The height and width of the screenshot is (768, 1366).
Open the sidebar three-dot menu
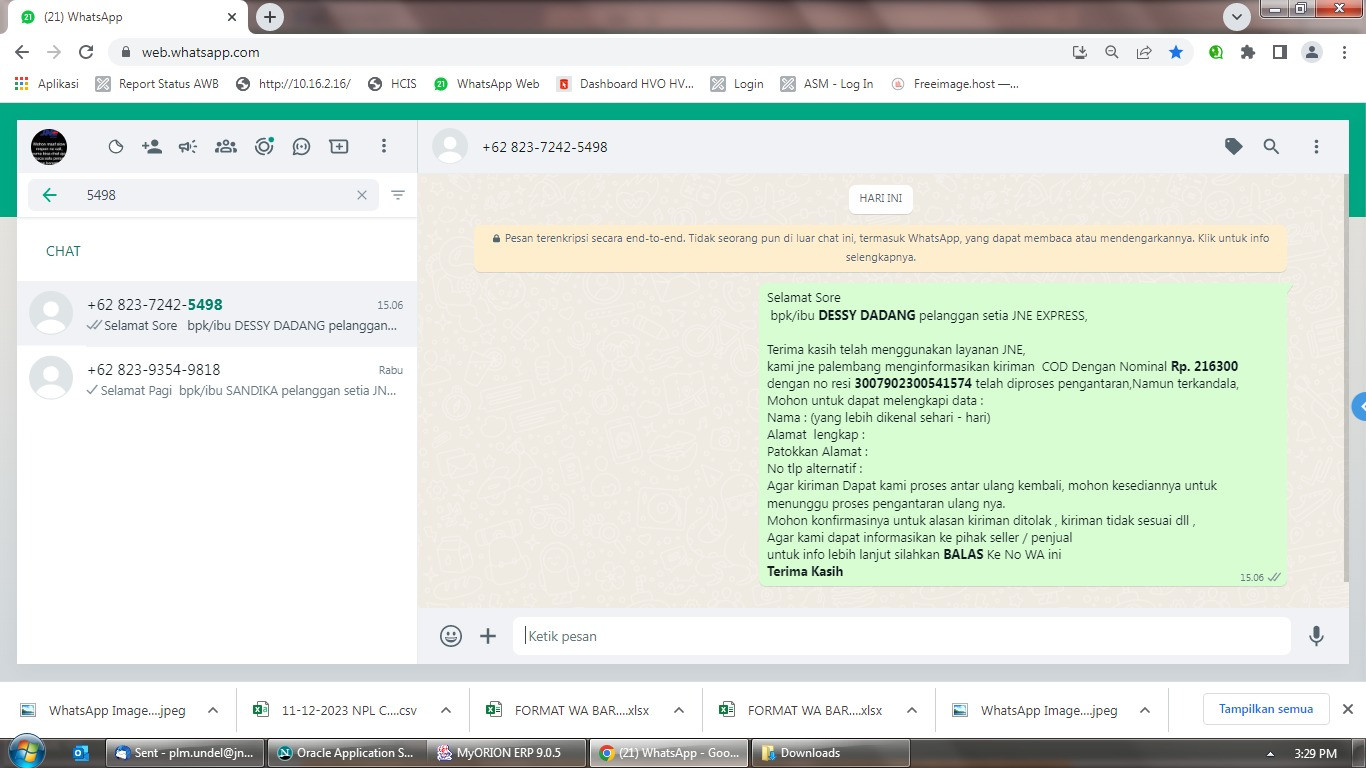point(383,147)
